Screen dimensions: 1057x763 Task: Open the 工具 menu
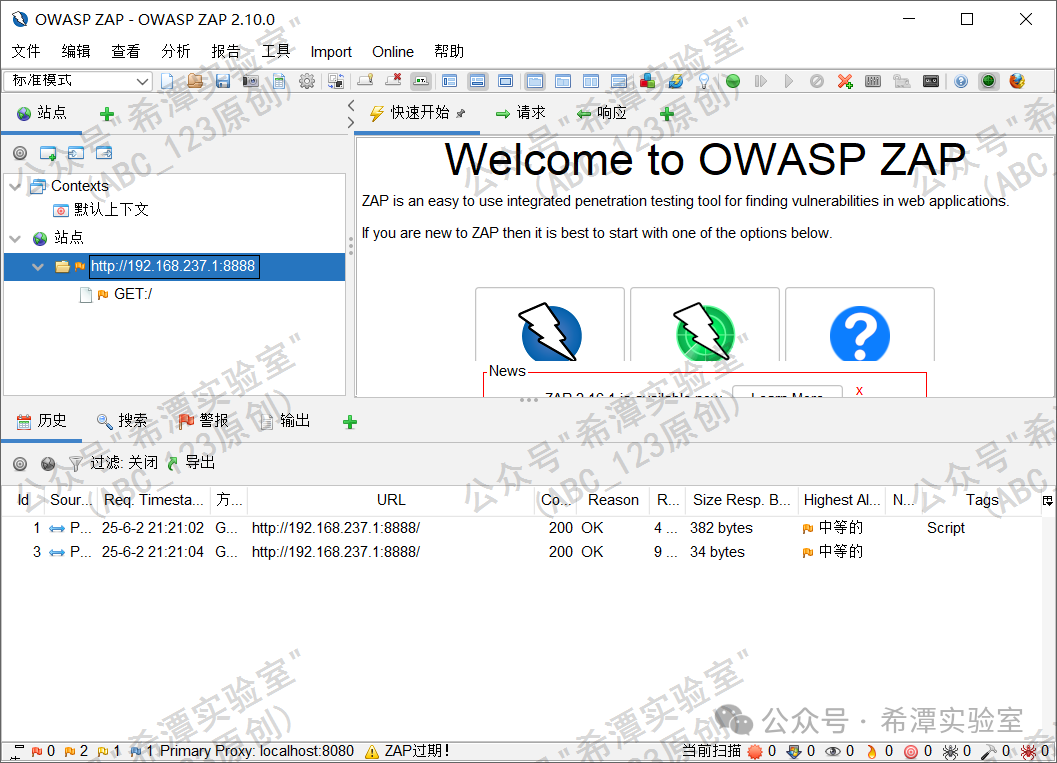click(x=276, y=51)
